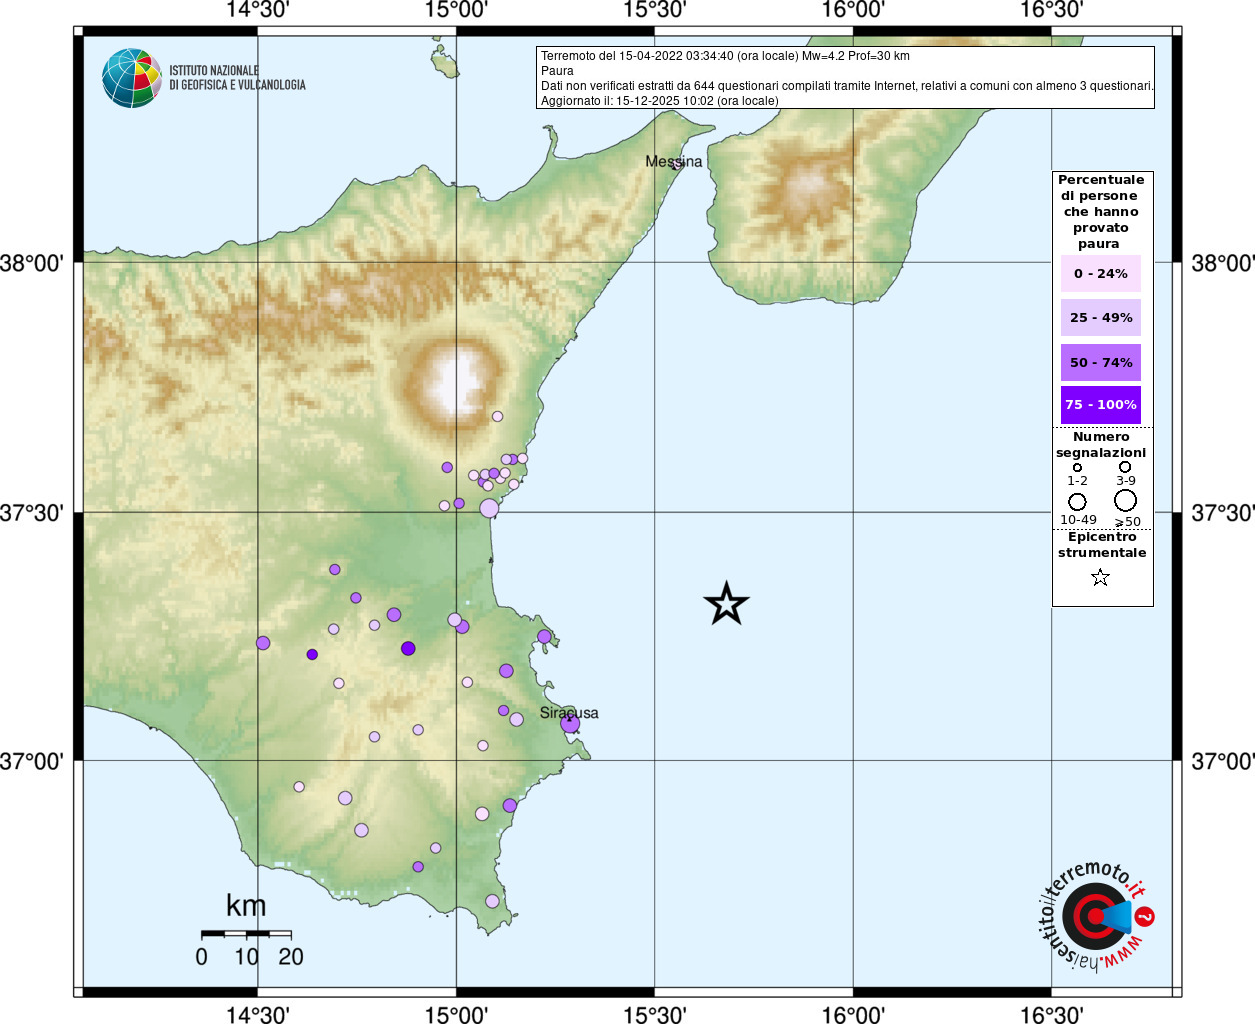Click the 10-49 reports circle in legend
Image resolution: width=1255 pixels, height=1024 pixels.
point(1077,501)
